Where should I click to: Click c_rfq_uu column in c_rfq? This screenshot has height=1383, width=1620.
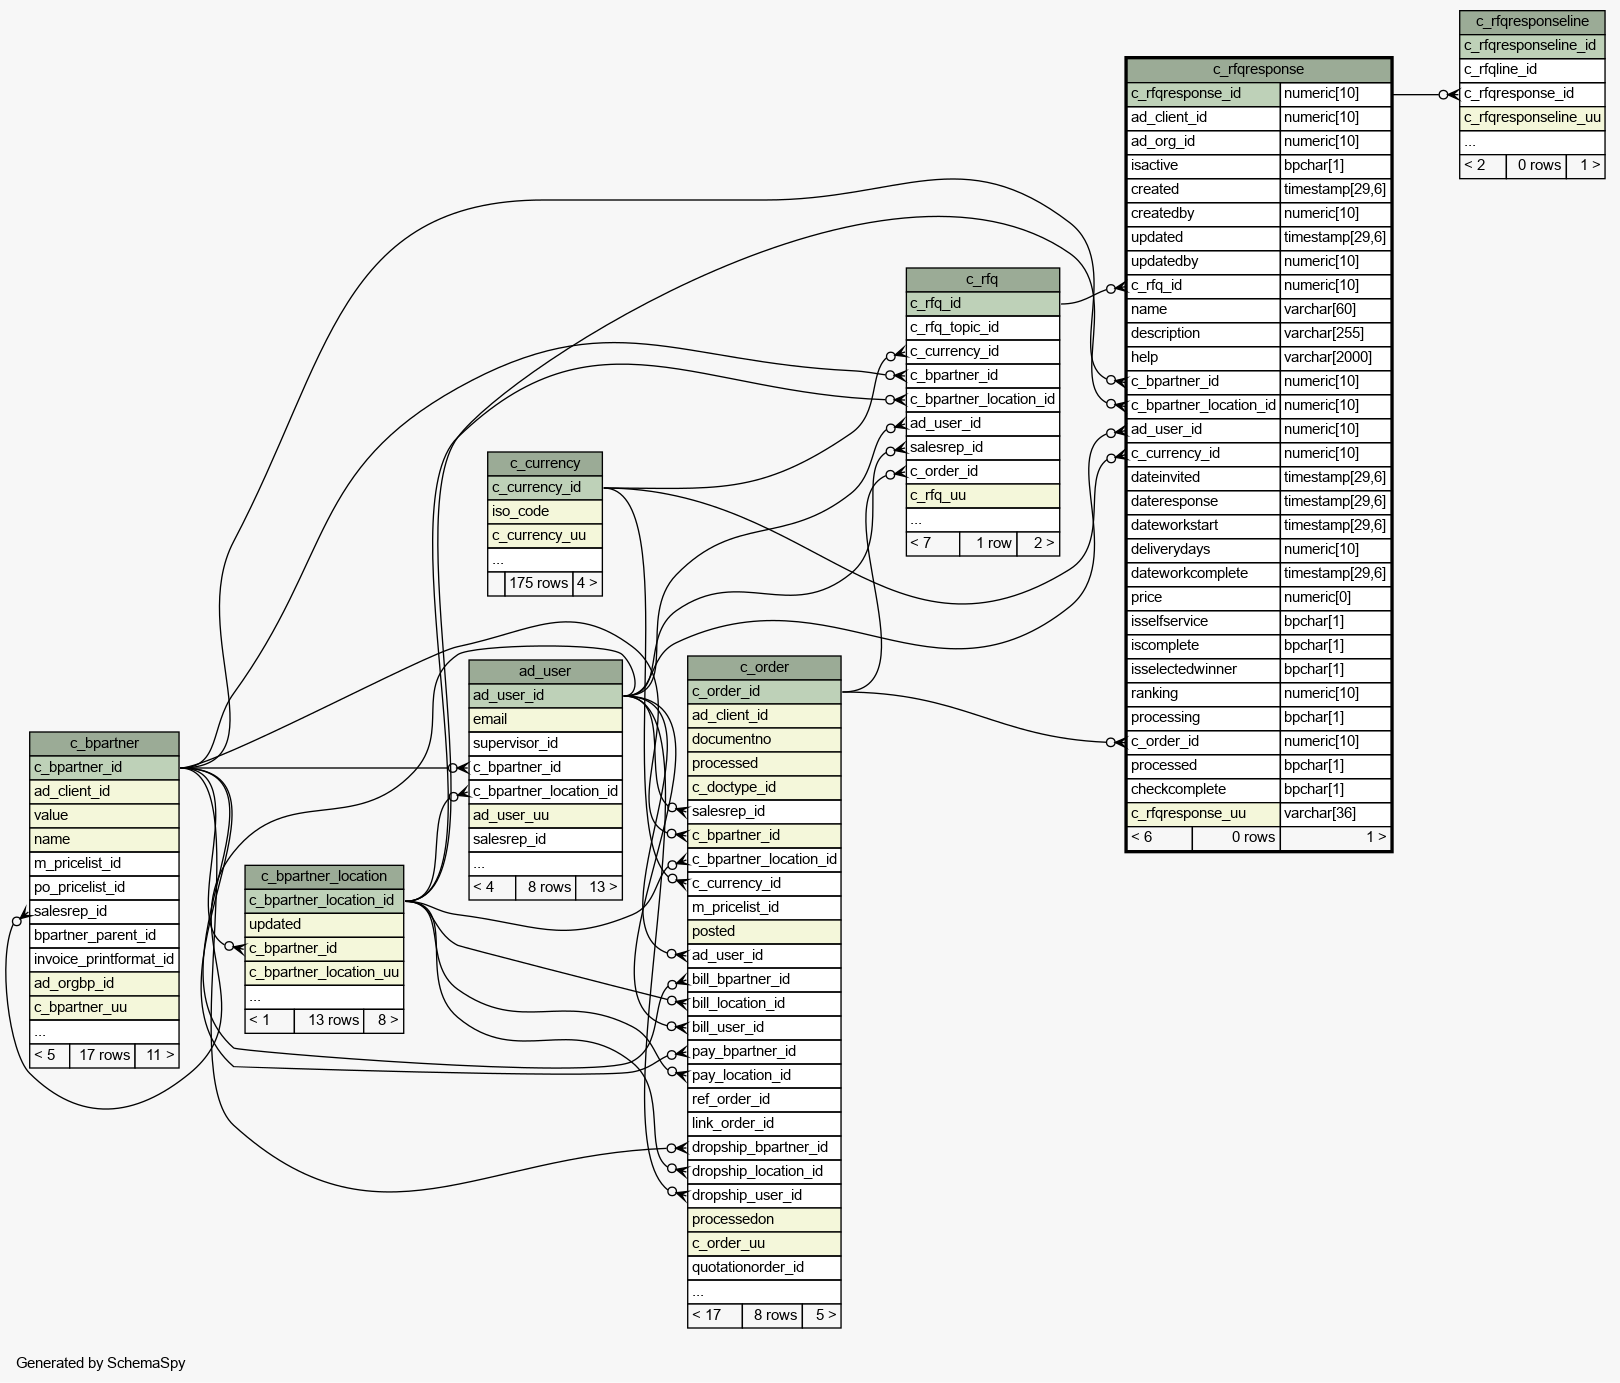click(982, 496)
